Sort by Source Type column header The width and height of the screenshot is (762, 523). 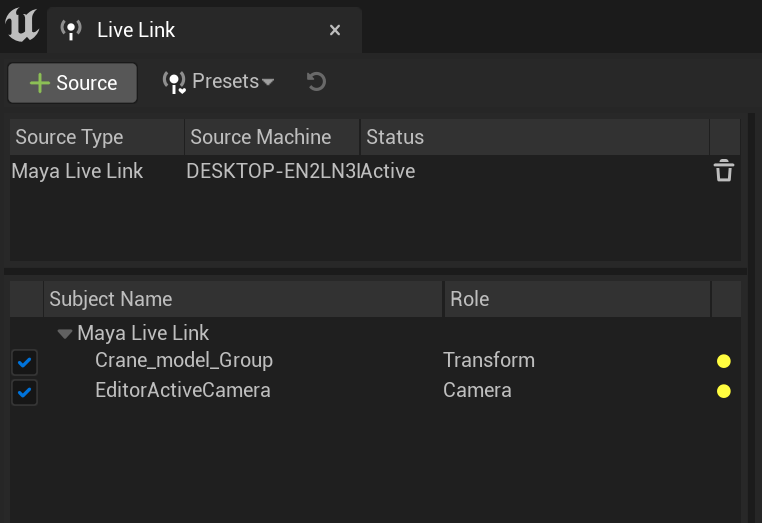pos(70,137)
